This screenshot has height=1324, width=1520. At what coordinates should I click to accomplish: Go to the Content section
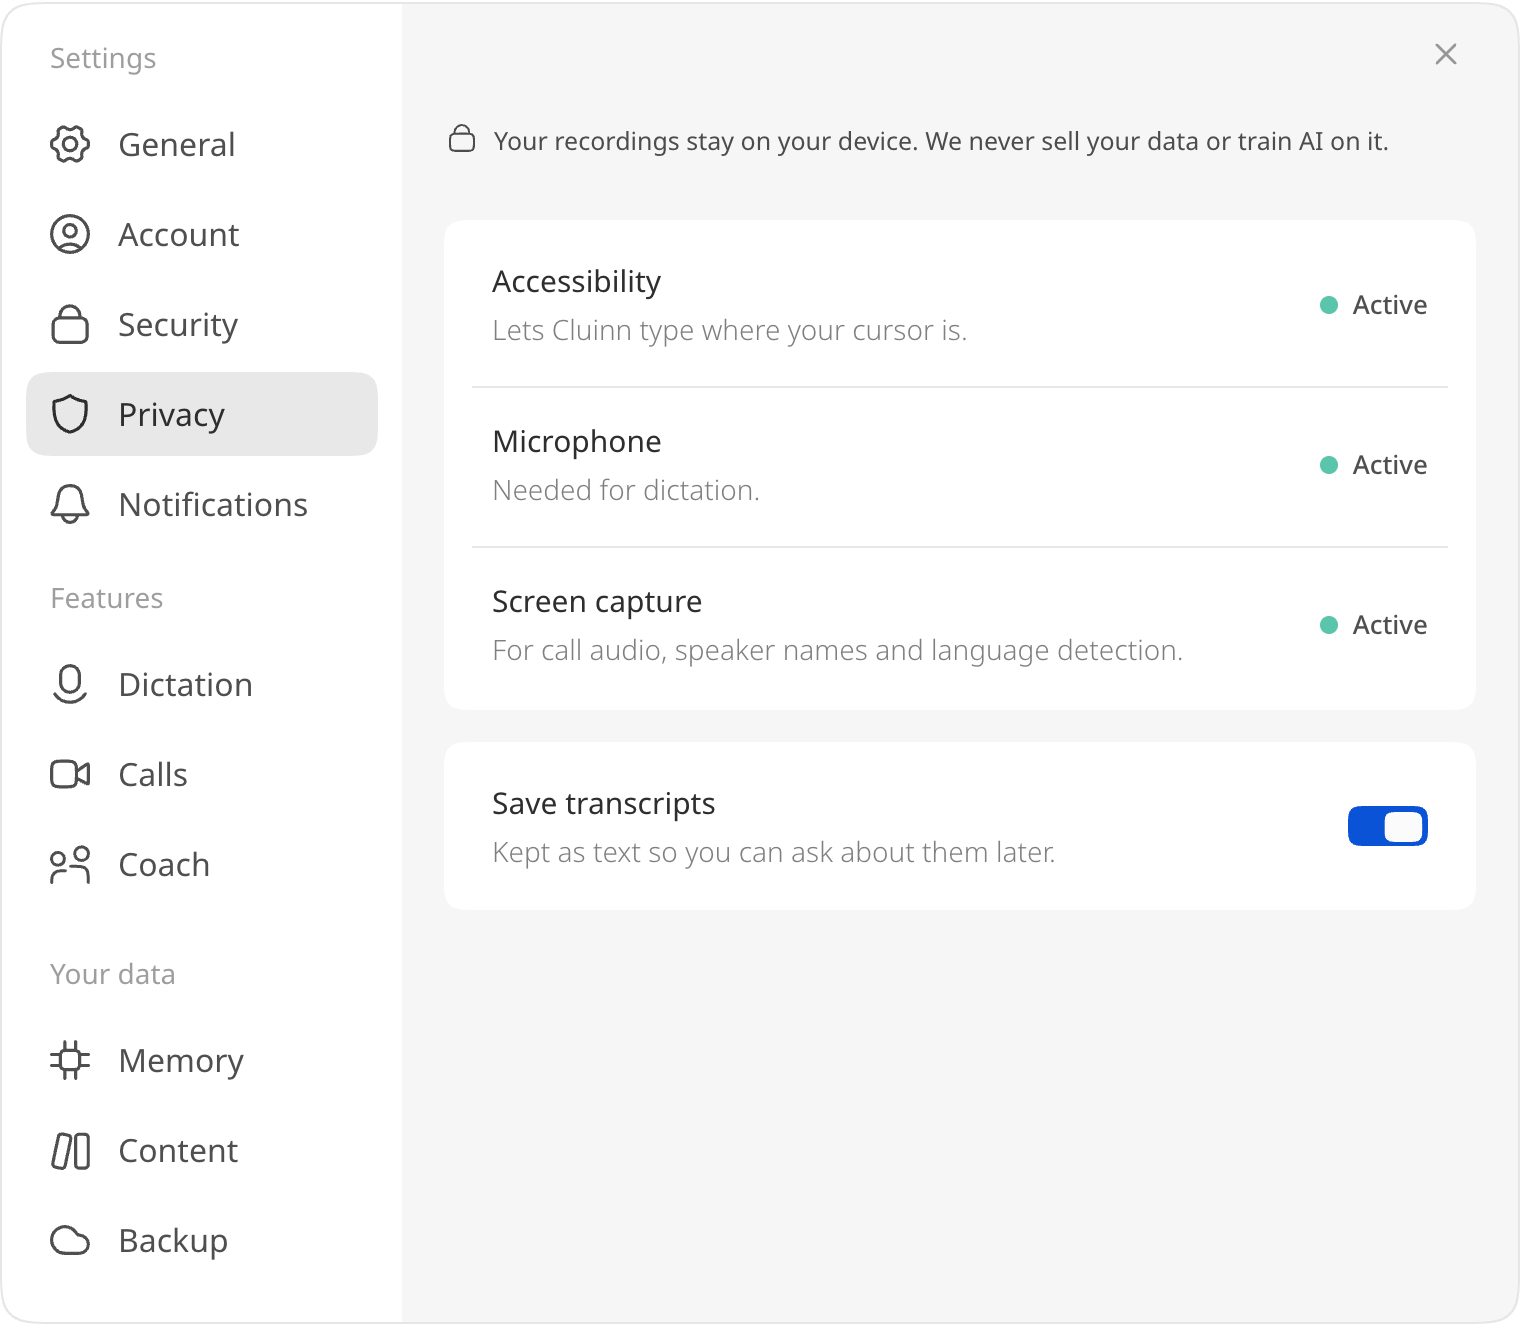point(202,1151)
